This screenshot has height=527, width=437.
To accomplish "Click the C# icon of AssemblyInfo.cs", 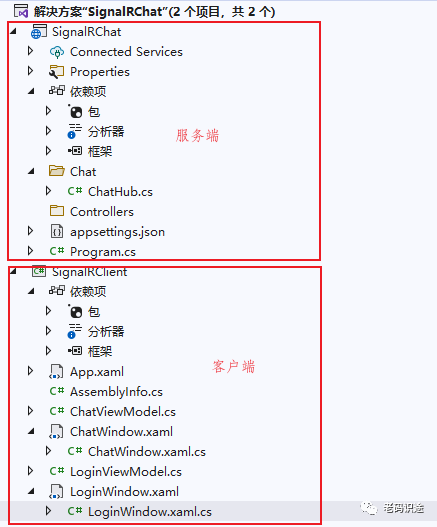I will click(56, 391).
